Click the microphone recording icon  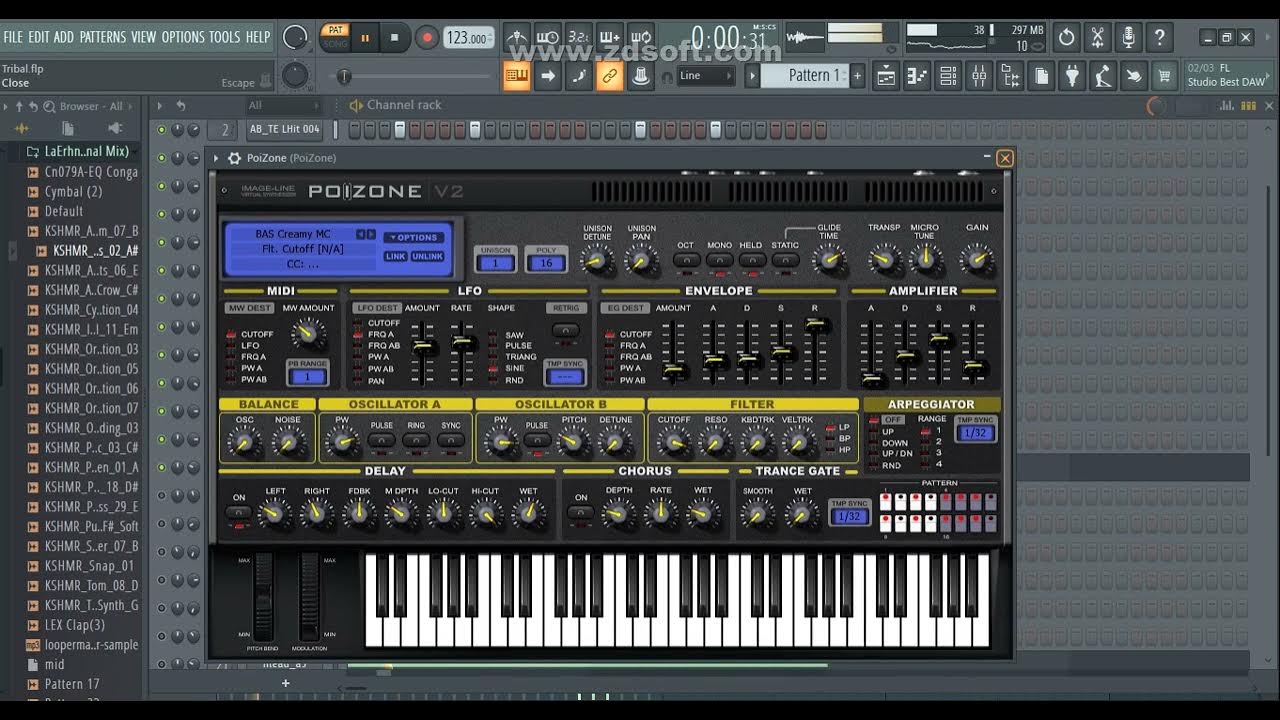tap(1129, 38)
